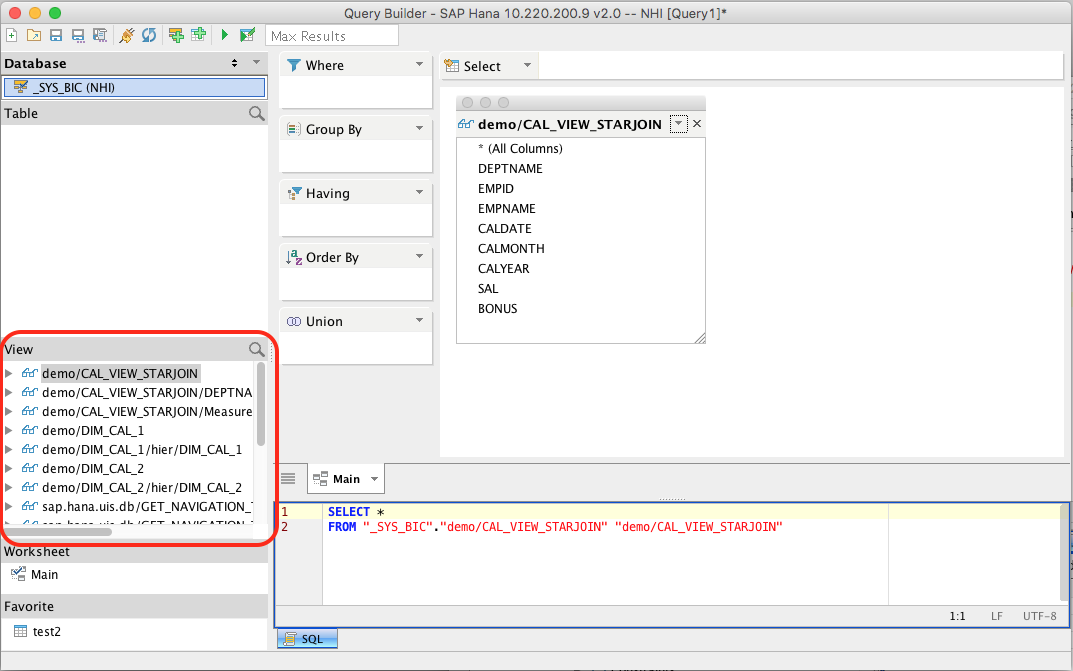Run the query with the green play icon
This screenshot has height=671, width=1073.
click(x=224, y=34)
